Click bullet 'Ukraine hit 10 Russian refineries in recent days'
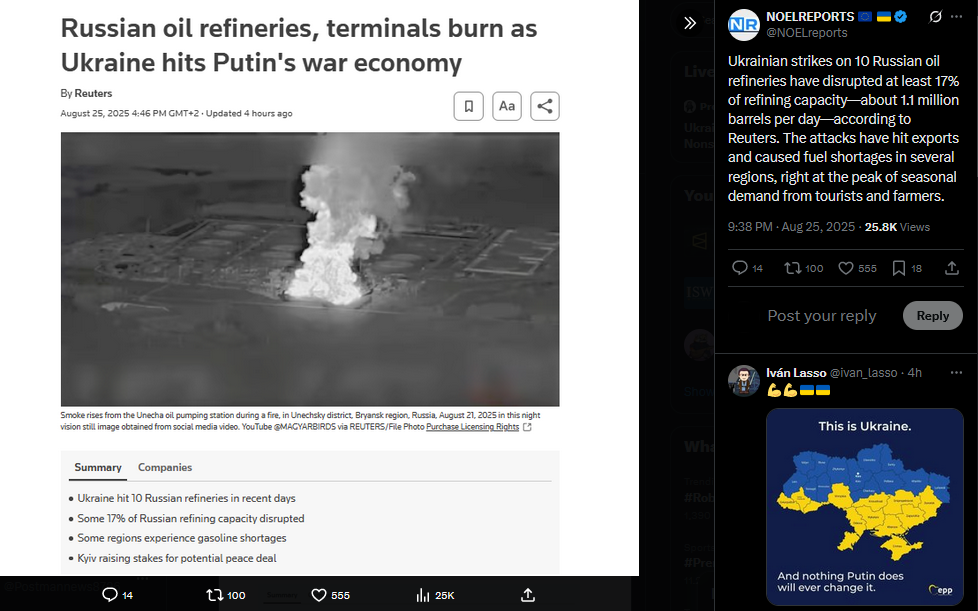 click(x=186, y=498)
